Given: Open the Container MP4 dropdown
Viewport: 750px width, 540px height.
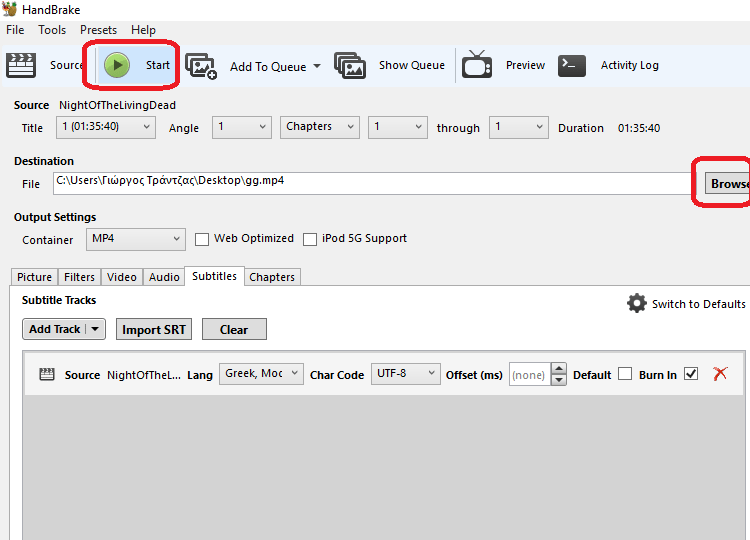Looking at the screenshot, I should [x=136, y=239].
